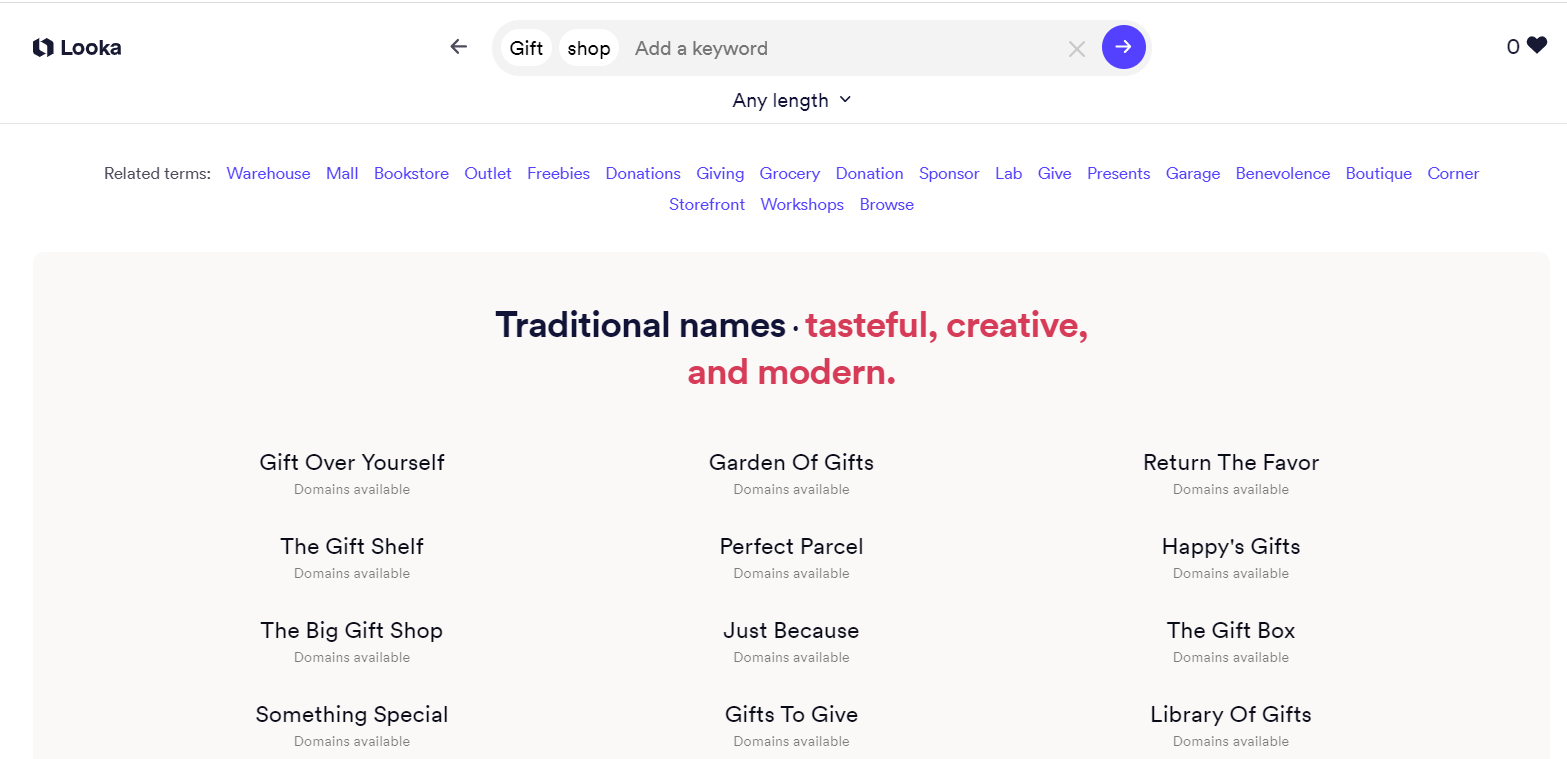
Task: Choose the name Perfect Parcel
Action: 791,546
